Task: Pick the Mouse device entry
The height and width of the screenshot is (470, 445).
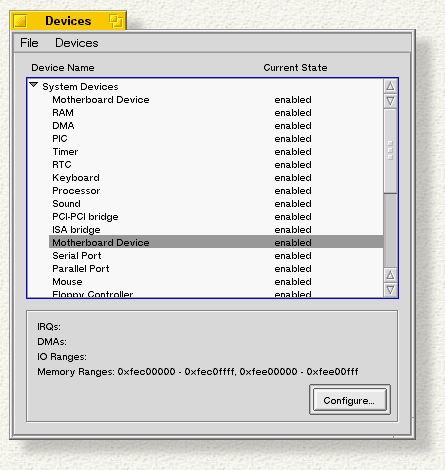Action: coord(216,282)
